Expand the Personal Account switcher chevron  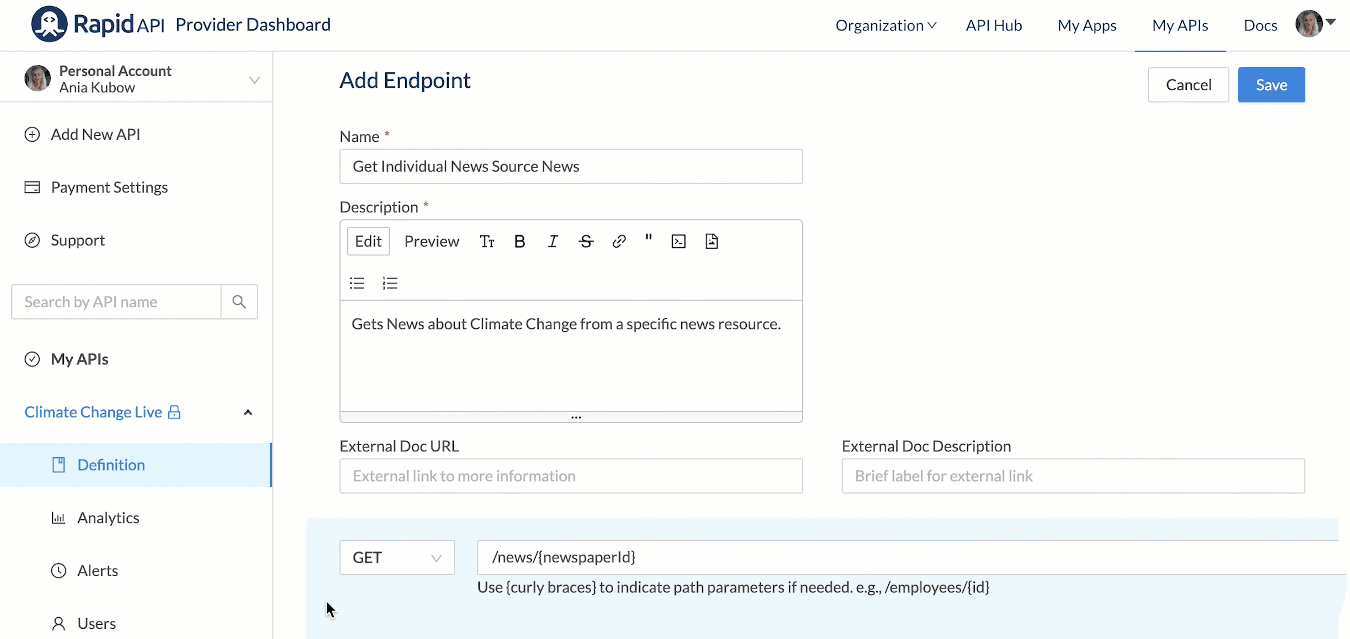click(254, 80)
